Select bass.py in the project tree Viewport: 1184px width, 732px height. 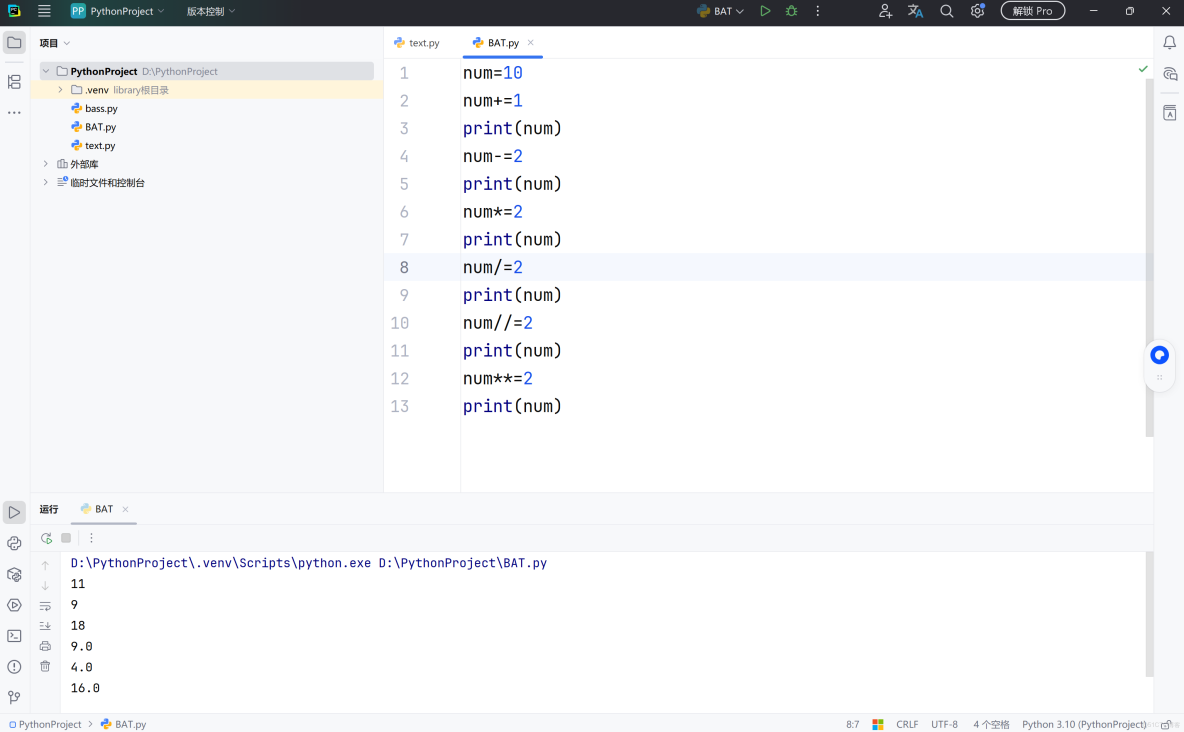click(x=100, y=108)
